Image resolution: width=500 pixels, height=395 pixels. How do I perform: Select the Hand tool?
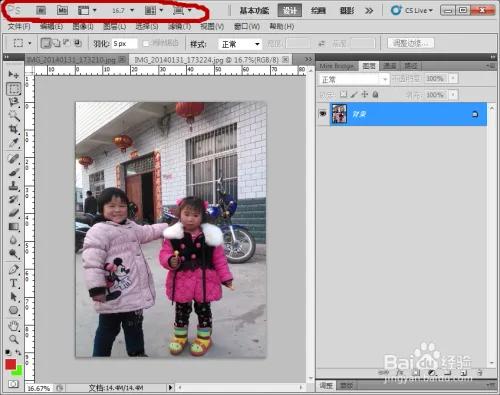coord(13,326)
